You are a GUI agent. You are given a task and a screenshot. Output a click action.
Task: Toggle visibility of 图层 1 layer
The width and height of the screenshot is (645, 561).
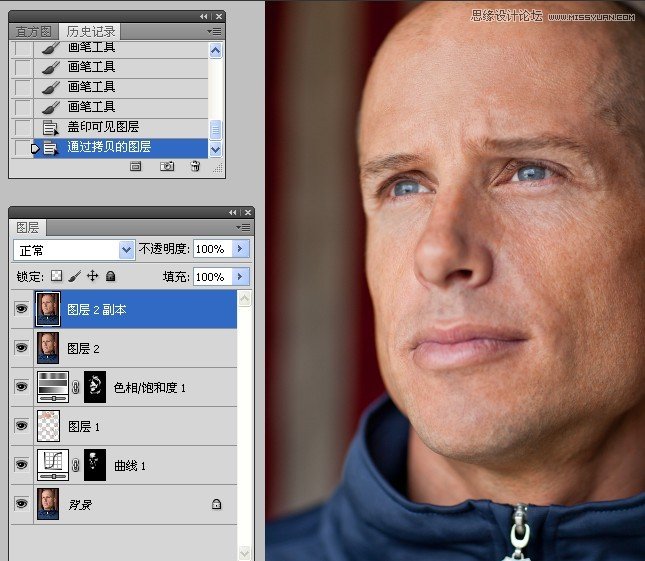[x=21, y=425]
